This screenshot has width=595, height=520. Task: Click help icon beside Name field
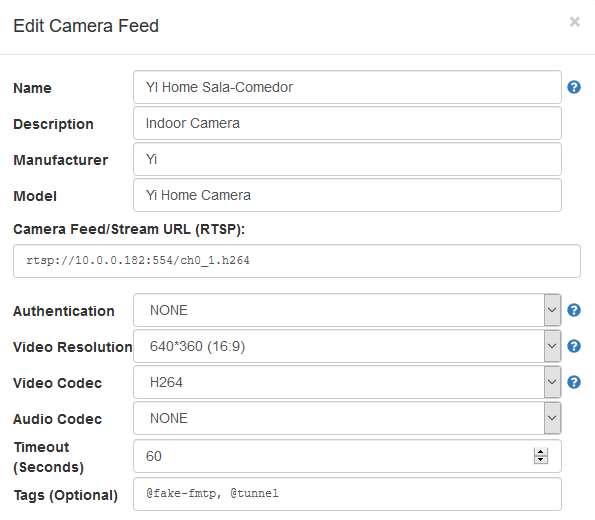coord(574,87)
